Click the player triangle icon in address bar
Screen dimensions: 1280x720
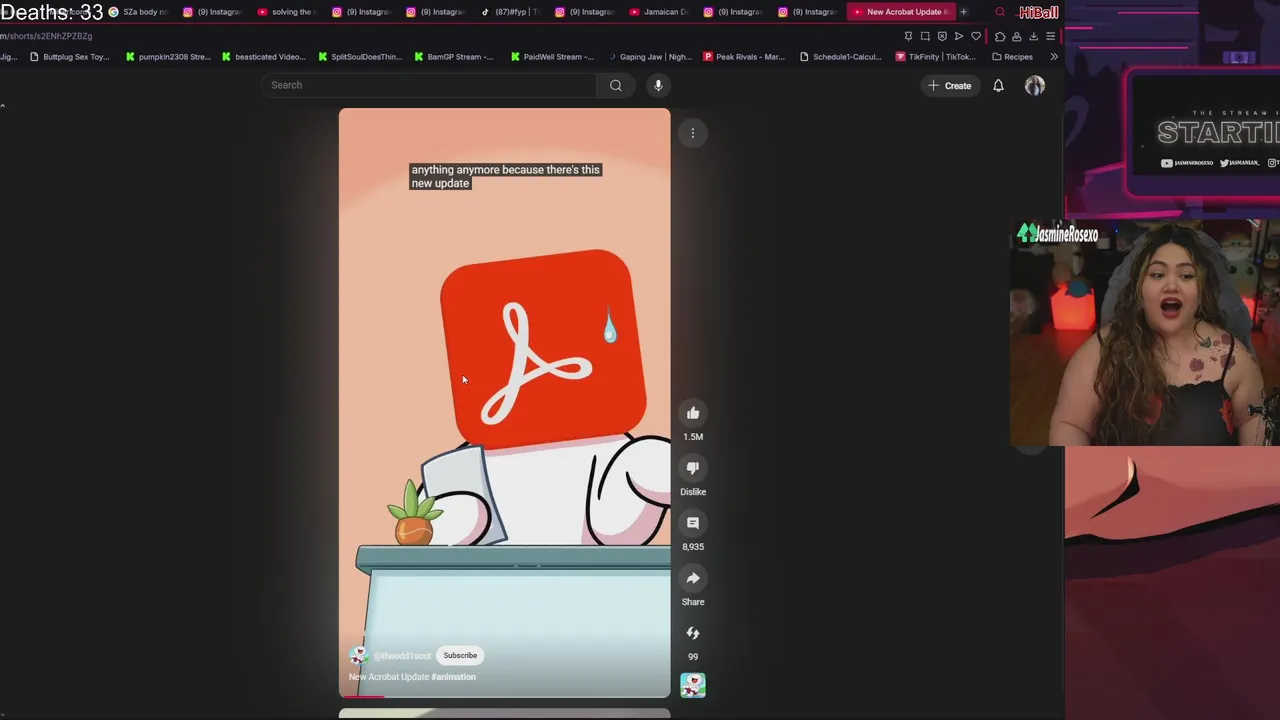click(x=959, y=36)
